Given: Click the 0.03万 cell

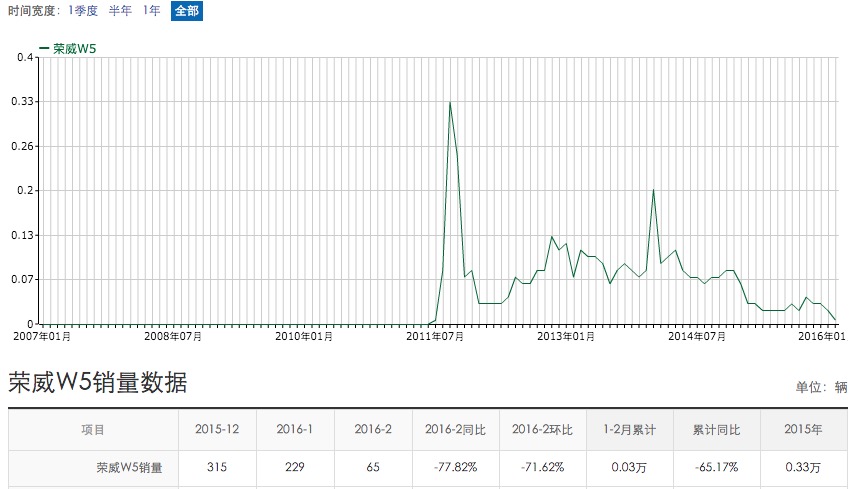Looking at the screenshot, I should (x=629, y=467).
